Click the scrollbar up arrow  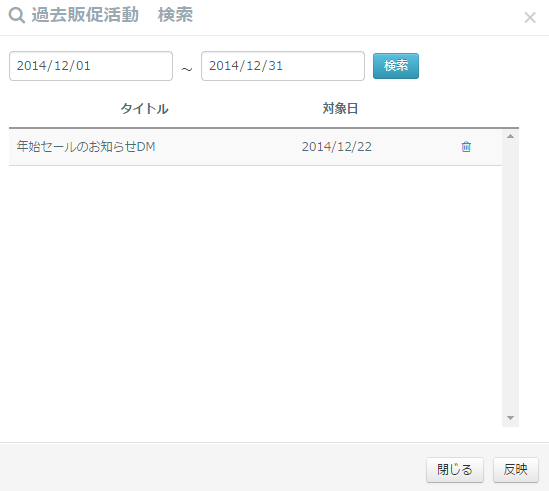tap(510, 136)
